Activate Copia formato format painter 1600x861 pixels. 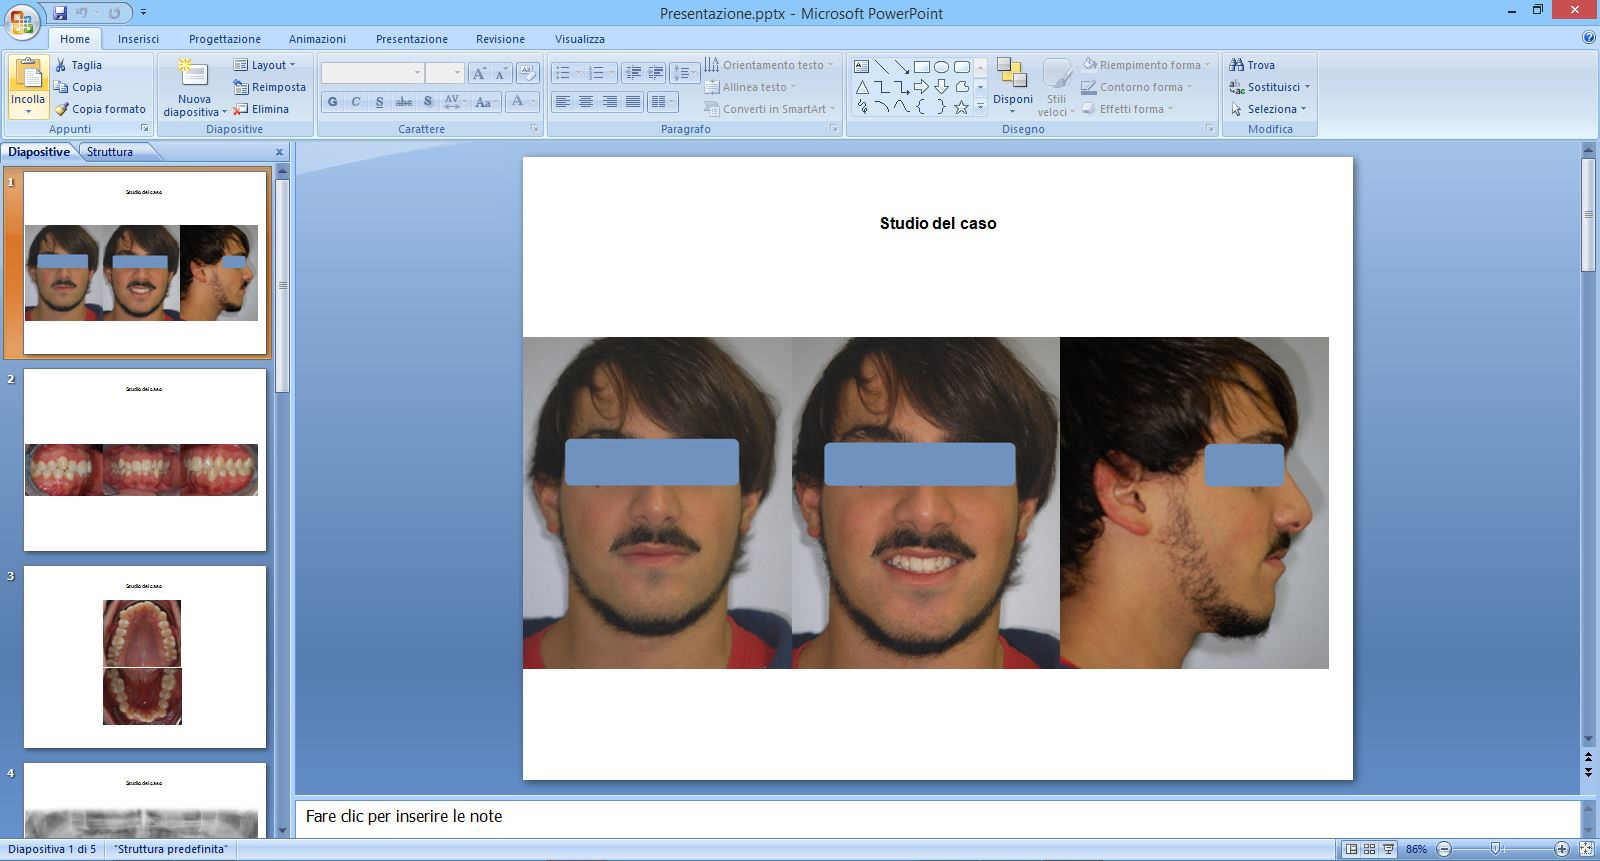[x=100, y=109]
